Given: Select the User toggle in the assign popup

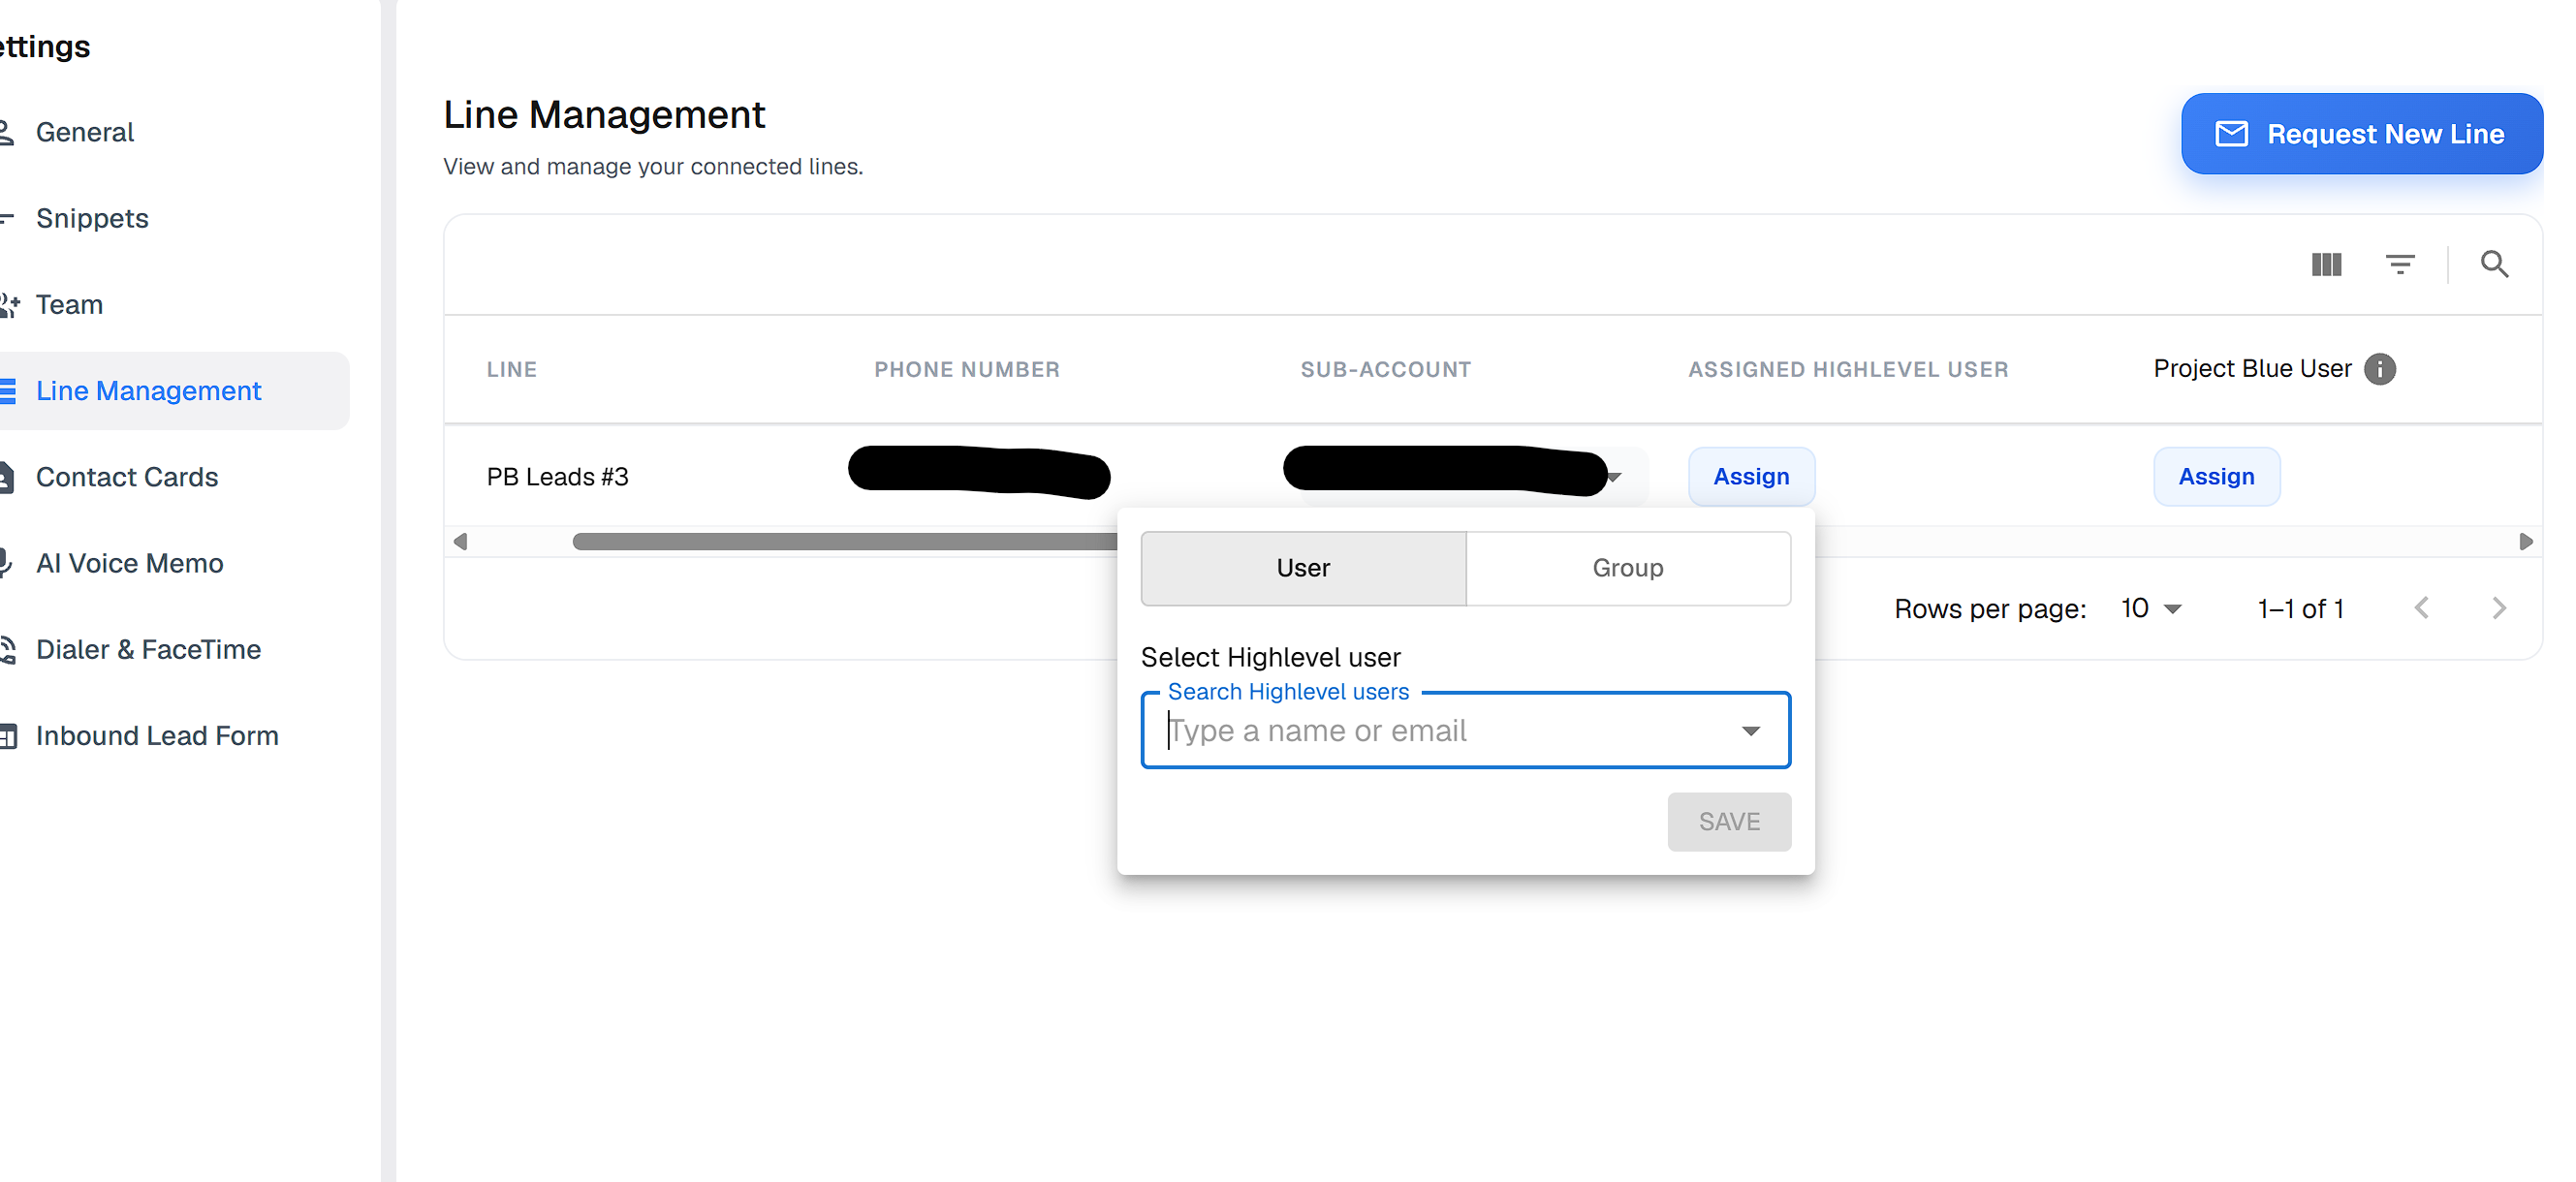Looking at the screenshot, I should tap(1303, 568).
